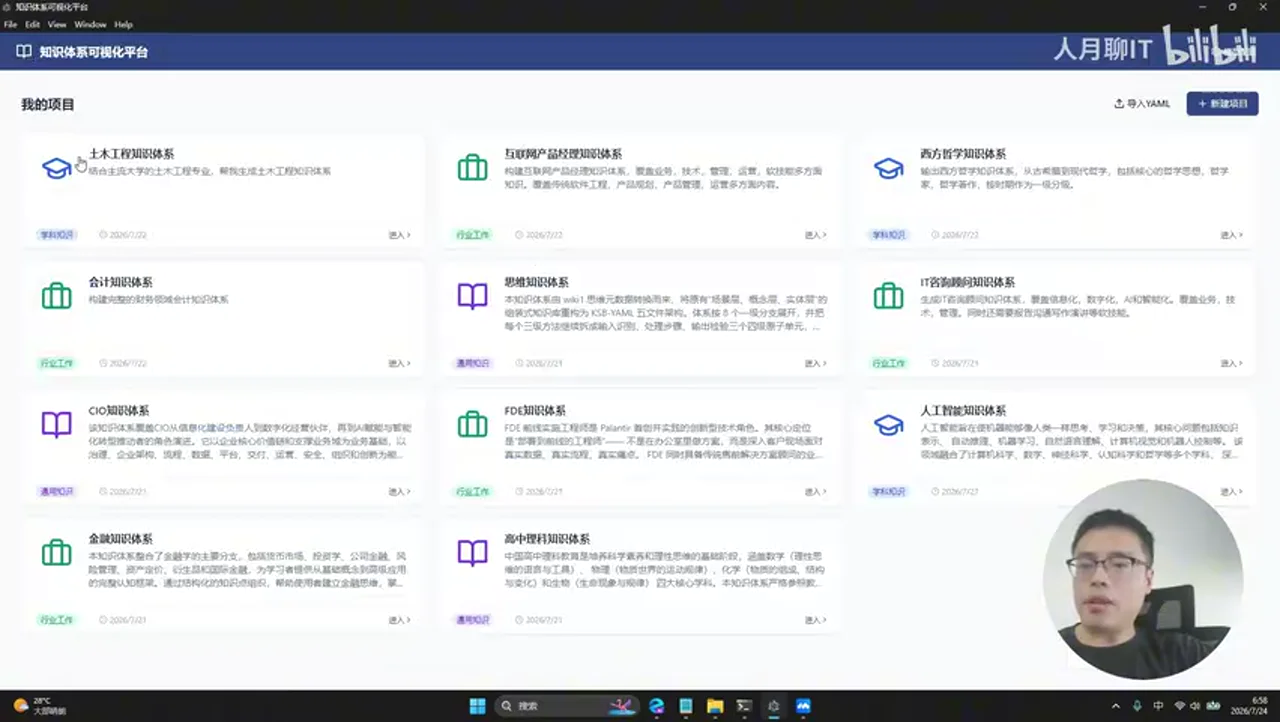Screen dimensions: 1280x722
Task: Click 进入 on the 互联网产品经理知识体系 card
Action: click(816, 235)
